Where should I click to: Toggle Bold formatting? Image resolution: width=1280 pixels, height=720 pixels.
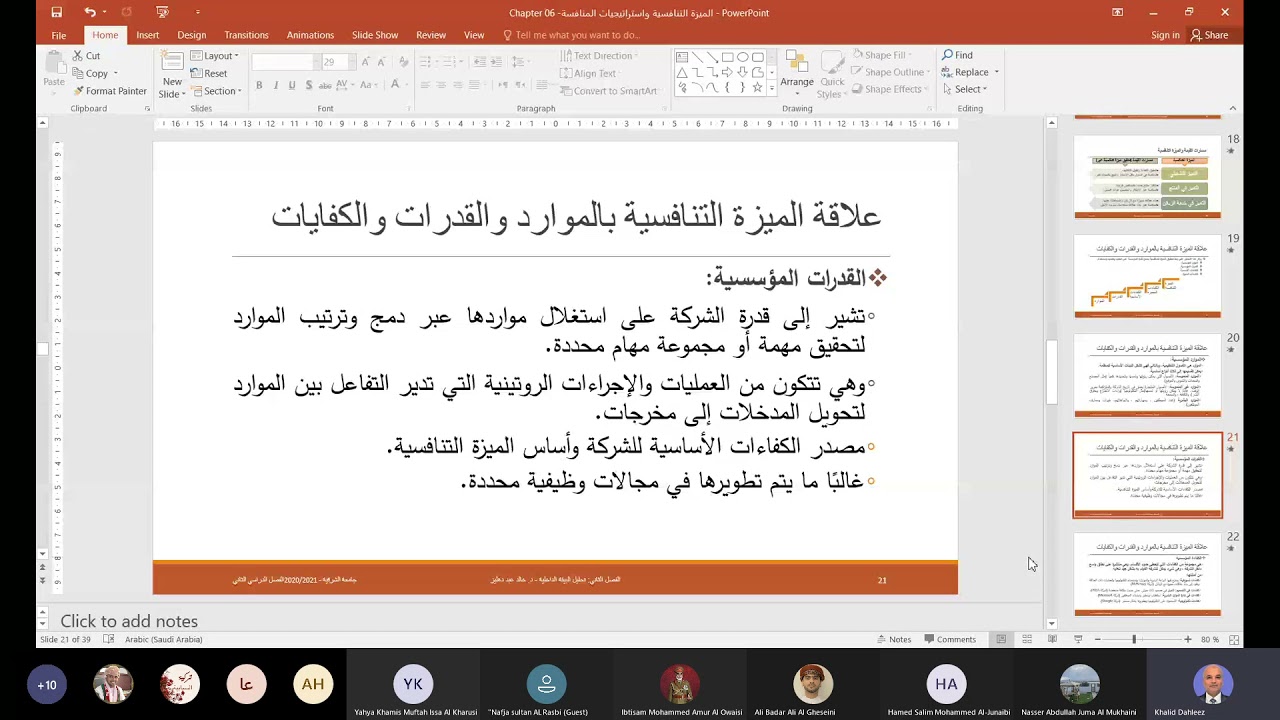tap(259, 85)
